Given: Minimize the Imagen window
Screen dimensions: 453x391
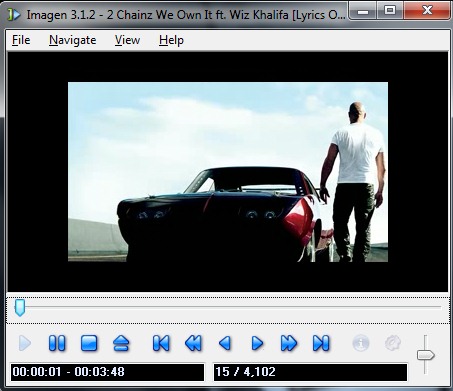Looking at the screenshot, I should click(x=363, y=11).
